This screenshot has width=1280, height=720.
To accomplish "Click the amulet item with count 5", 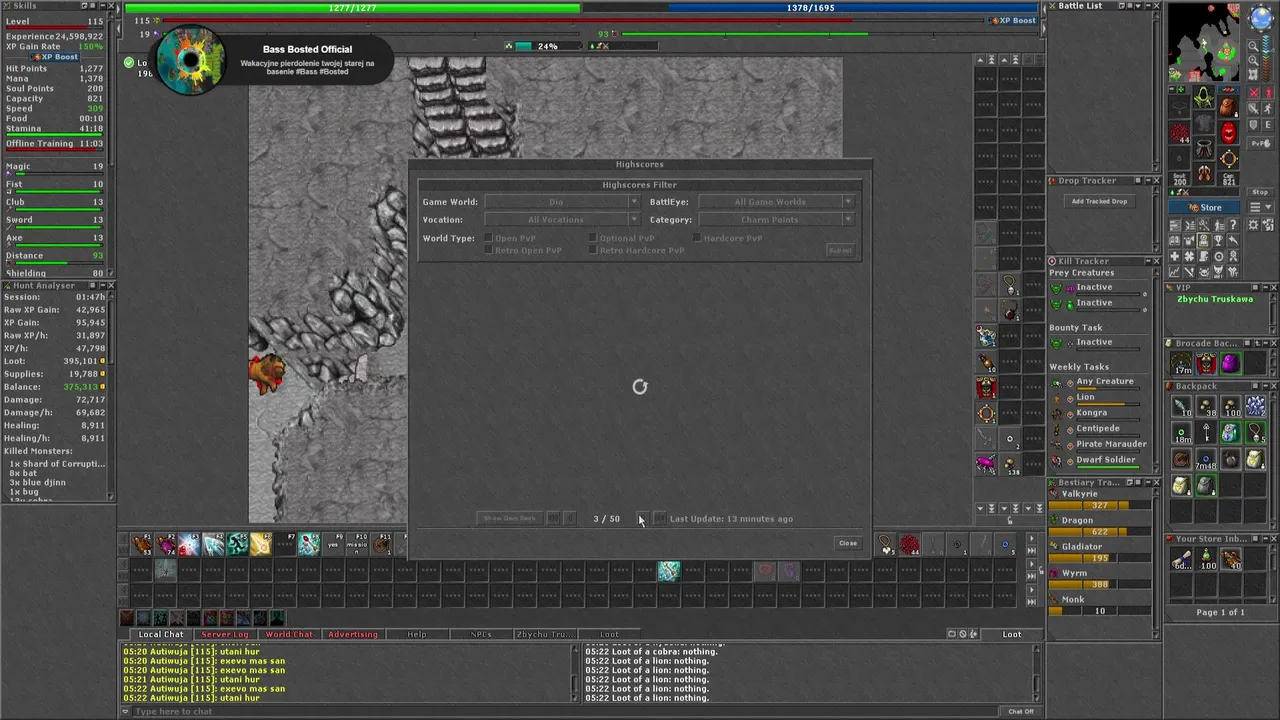I will [1256, 433].
